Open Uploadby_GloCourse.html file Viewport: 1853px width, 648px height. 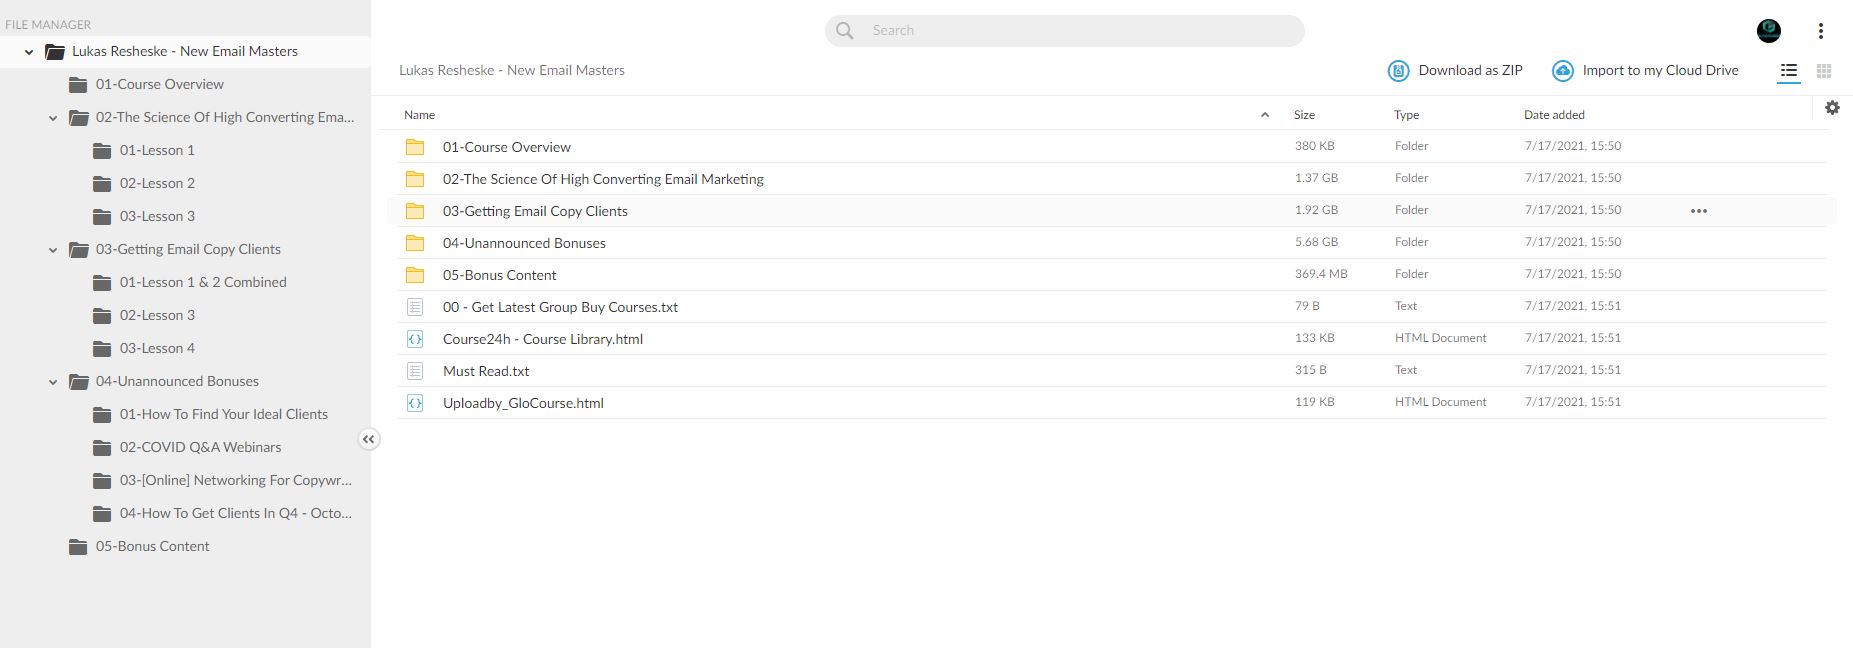point(523,403)
